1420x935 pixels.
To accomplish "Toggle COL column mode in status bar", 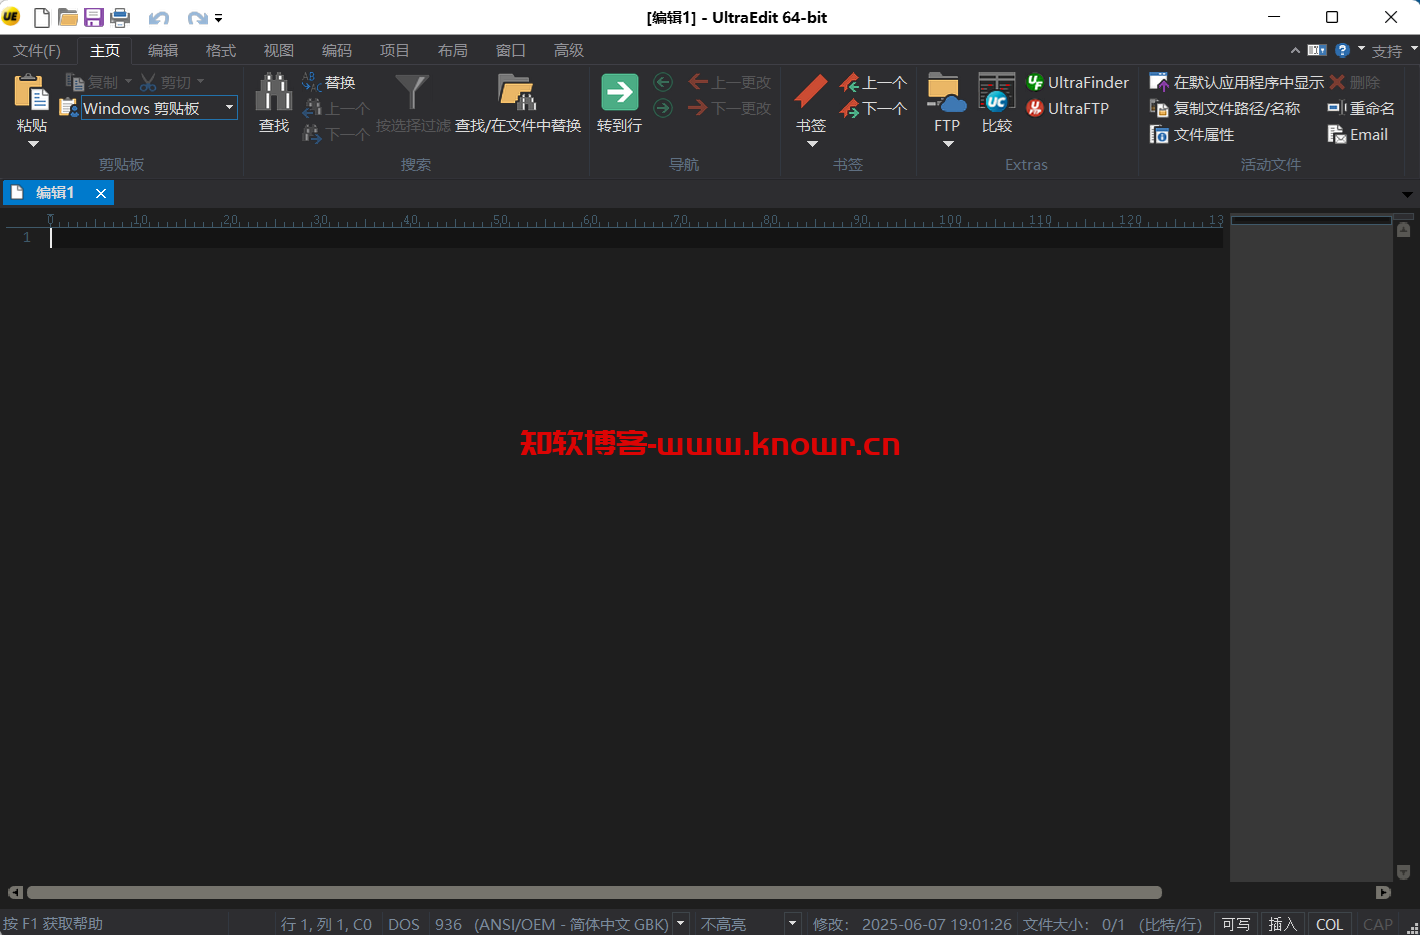I will (x=1329, y=924).
